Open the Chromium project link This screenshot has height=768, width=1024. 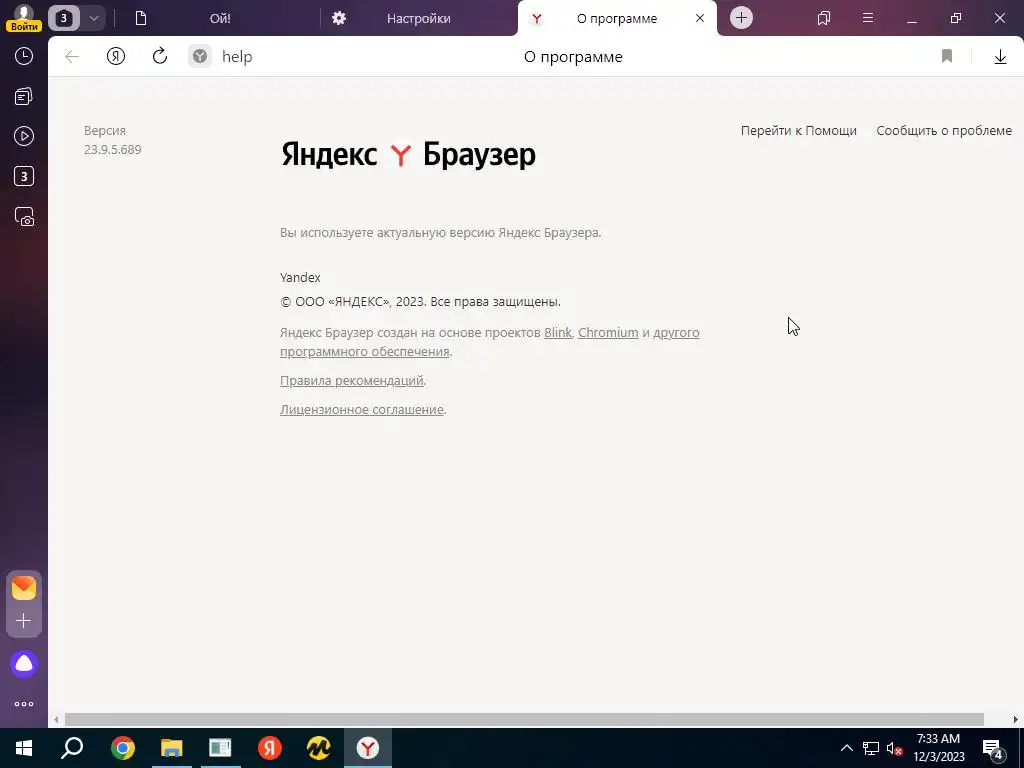pos(608,332)
